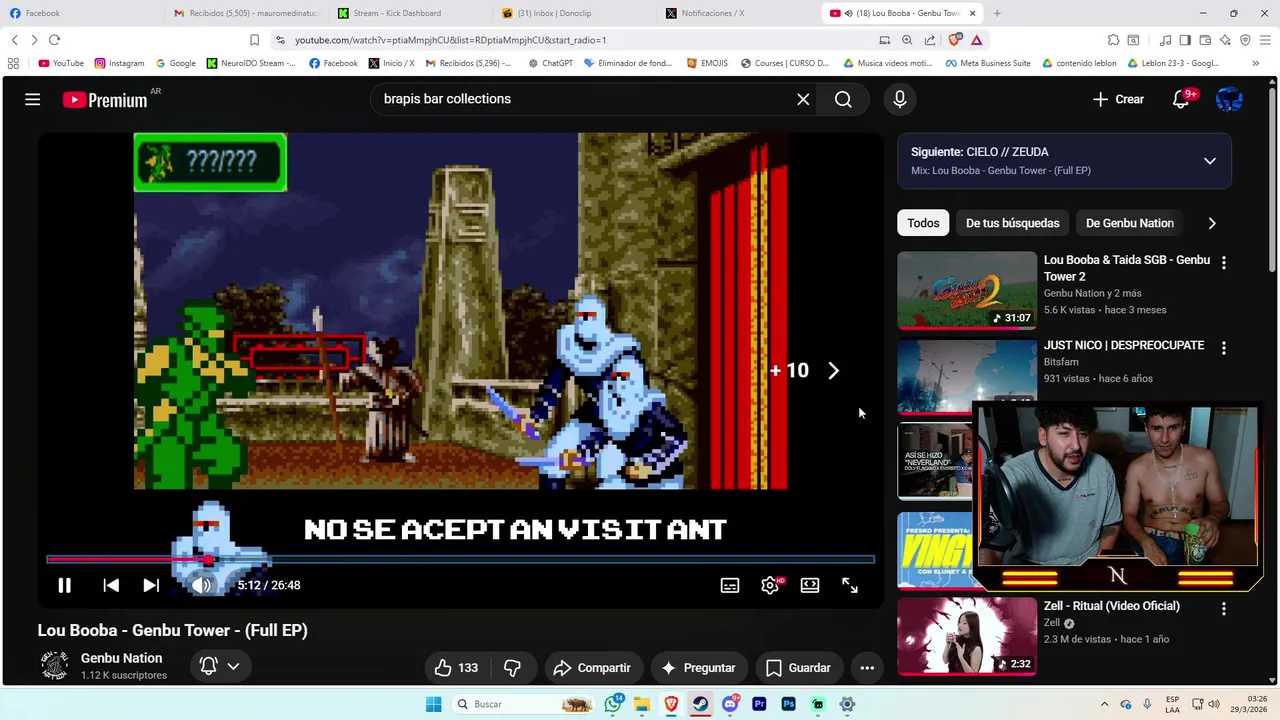Start voice search with microphone icon
The image size is (1280, 720).
point(899,99)
